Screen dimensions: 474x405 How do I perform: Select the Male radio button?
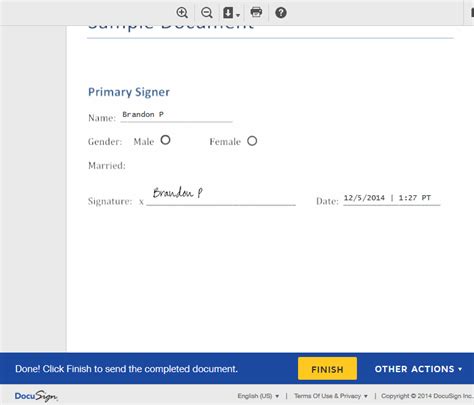[165, 140]
